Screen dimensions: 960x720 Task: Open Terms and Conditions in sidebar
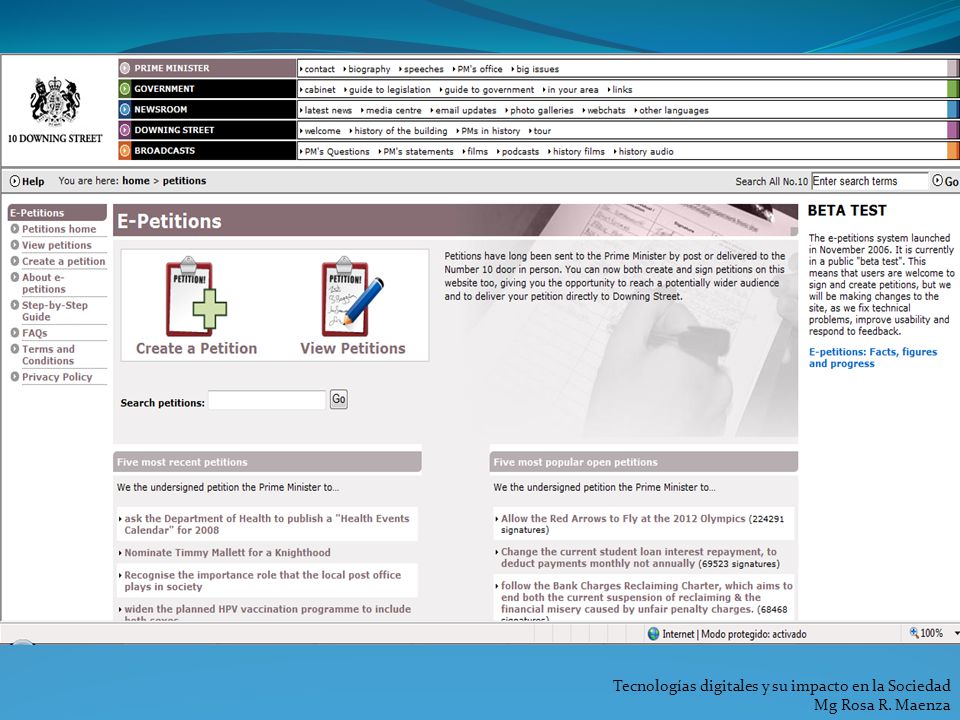pyautogui.click(x=48, y=354)
